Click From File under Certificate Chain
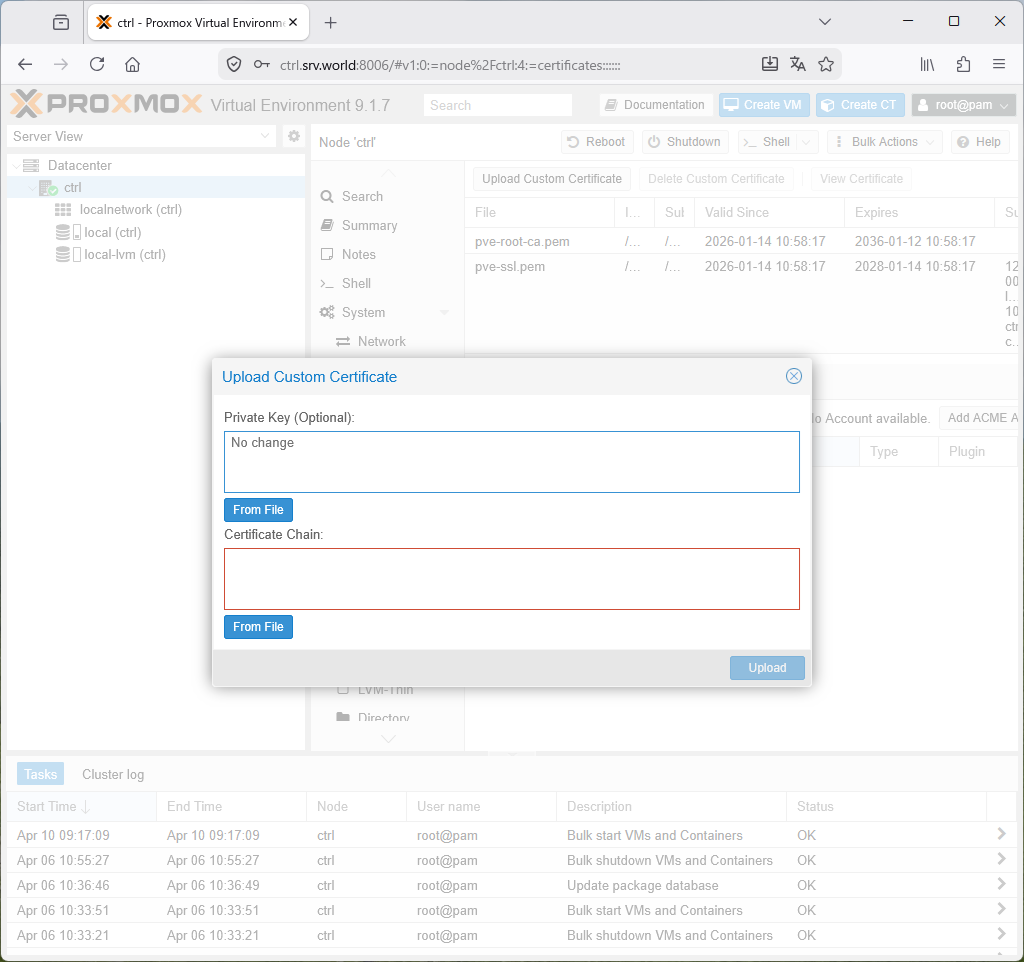Screen dimensions: 1024x962 [x=258, y=627]
